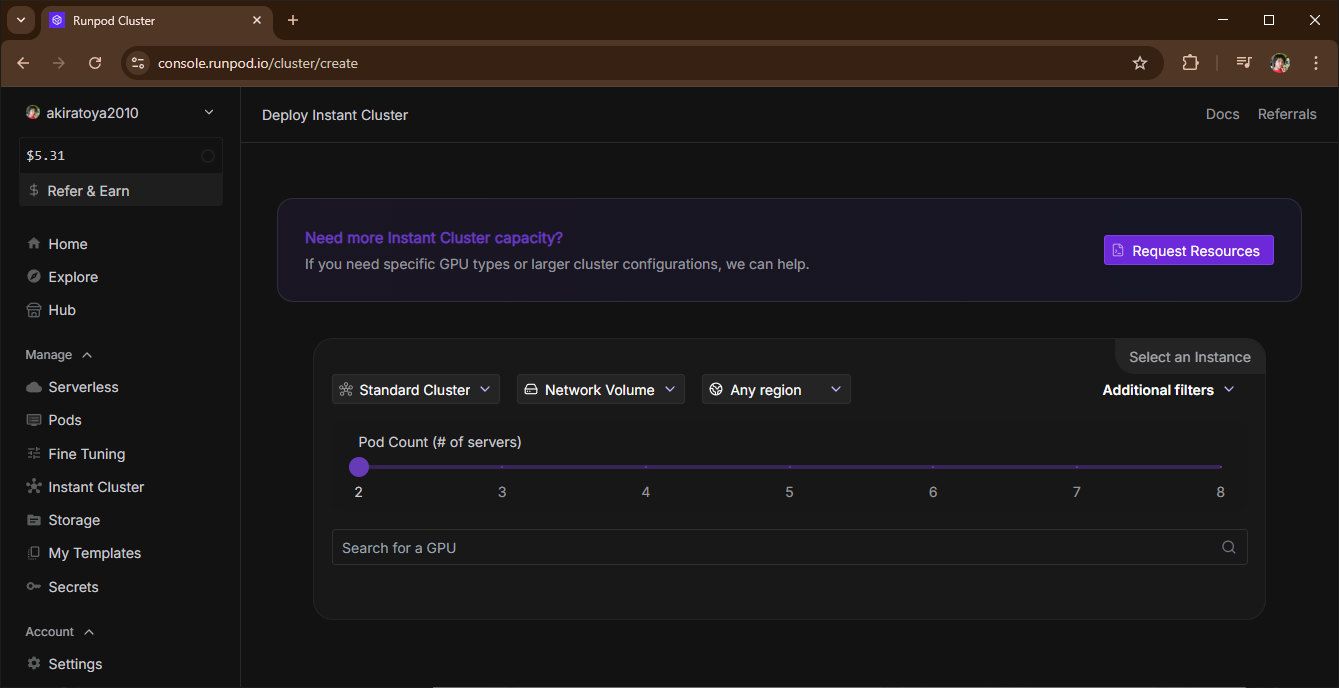Navigate to Pods

tap(54, 420)
